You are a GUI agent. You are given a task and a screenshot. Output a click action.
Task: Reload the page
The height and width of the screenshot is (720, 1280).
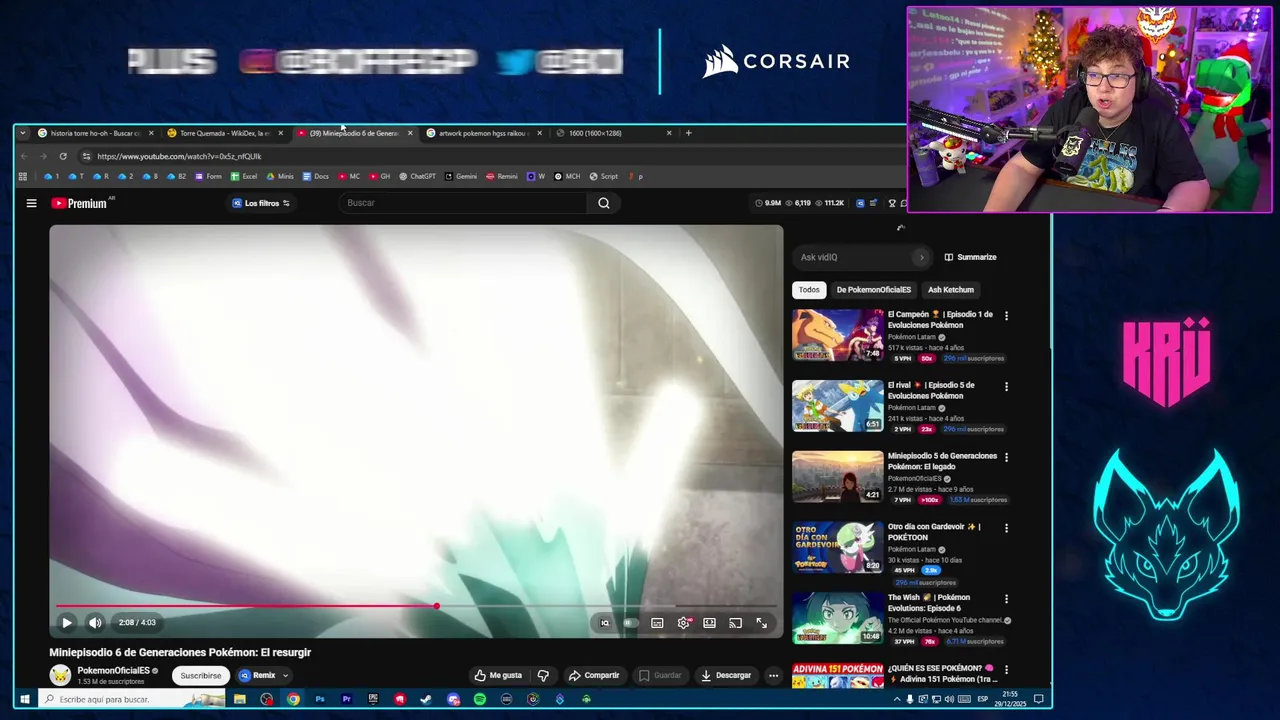click(63, 156)
